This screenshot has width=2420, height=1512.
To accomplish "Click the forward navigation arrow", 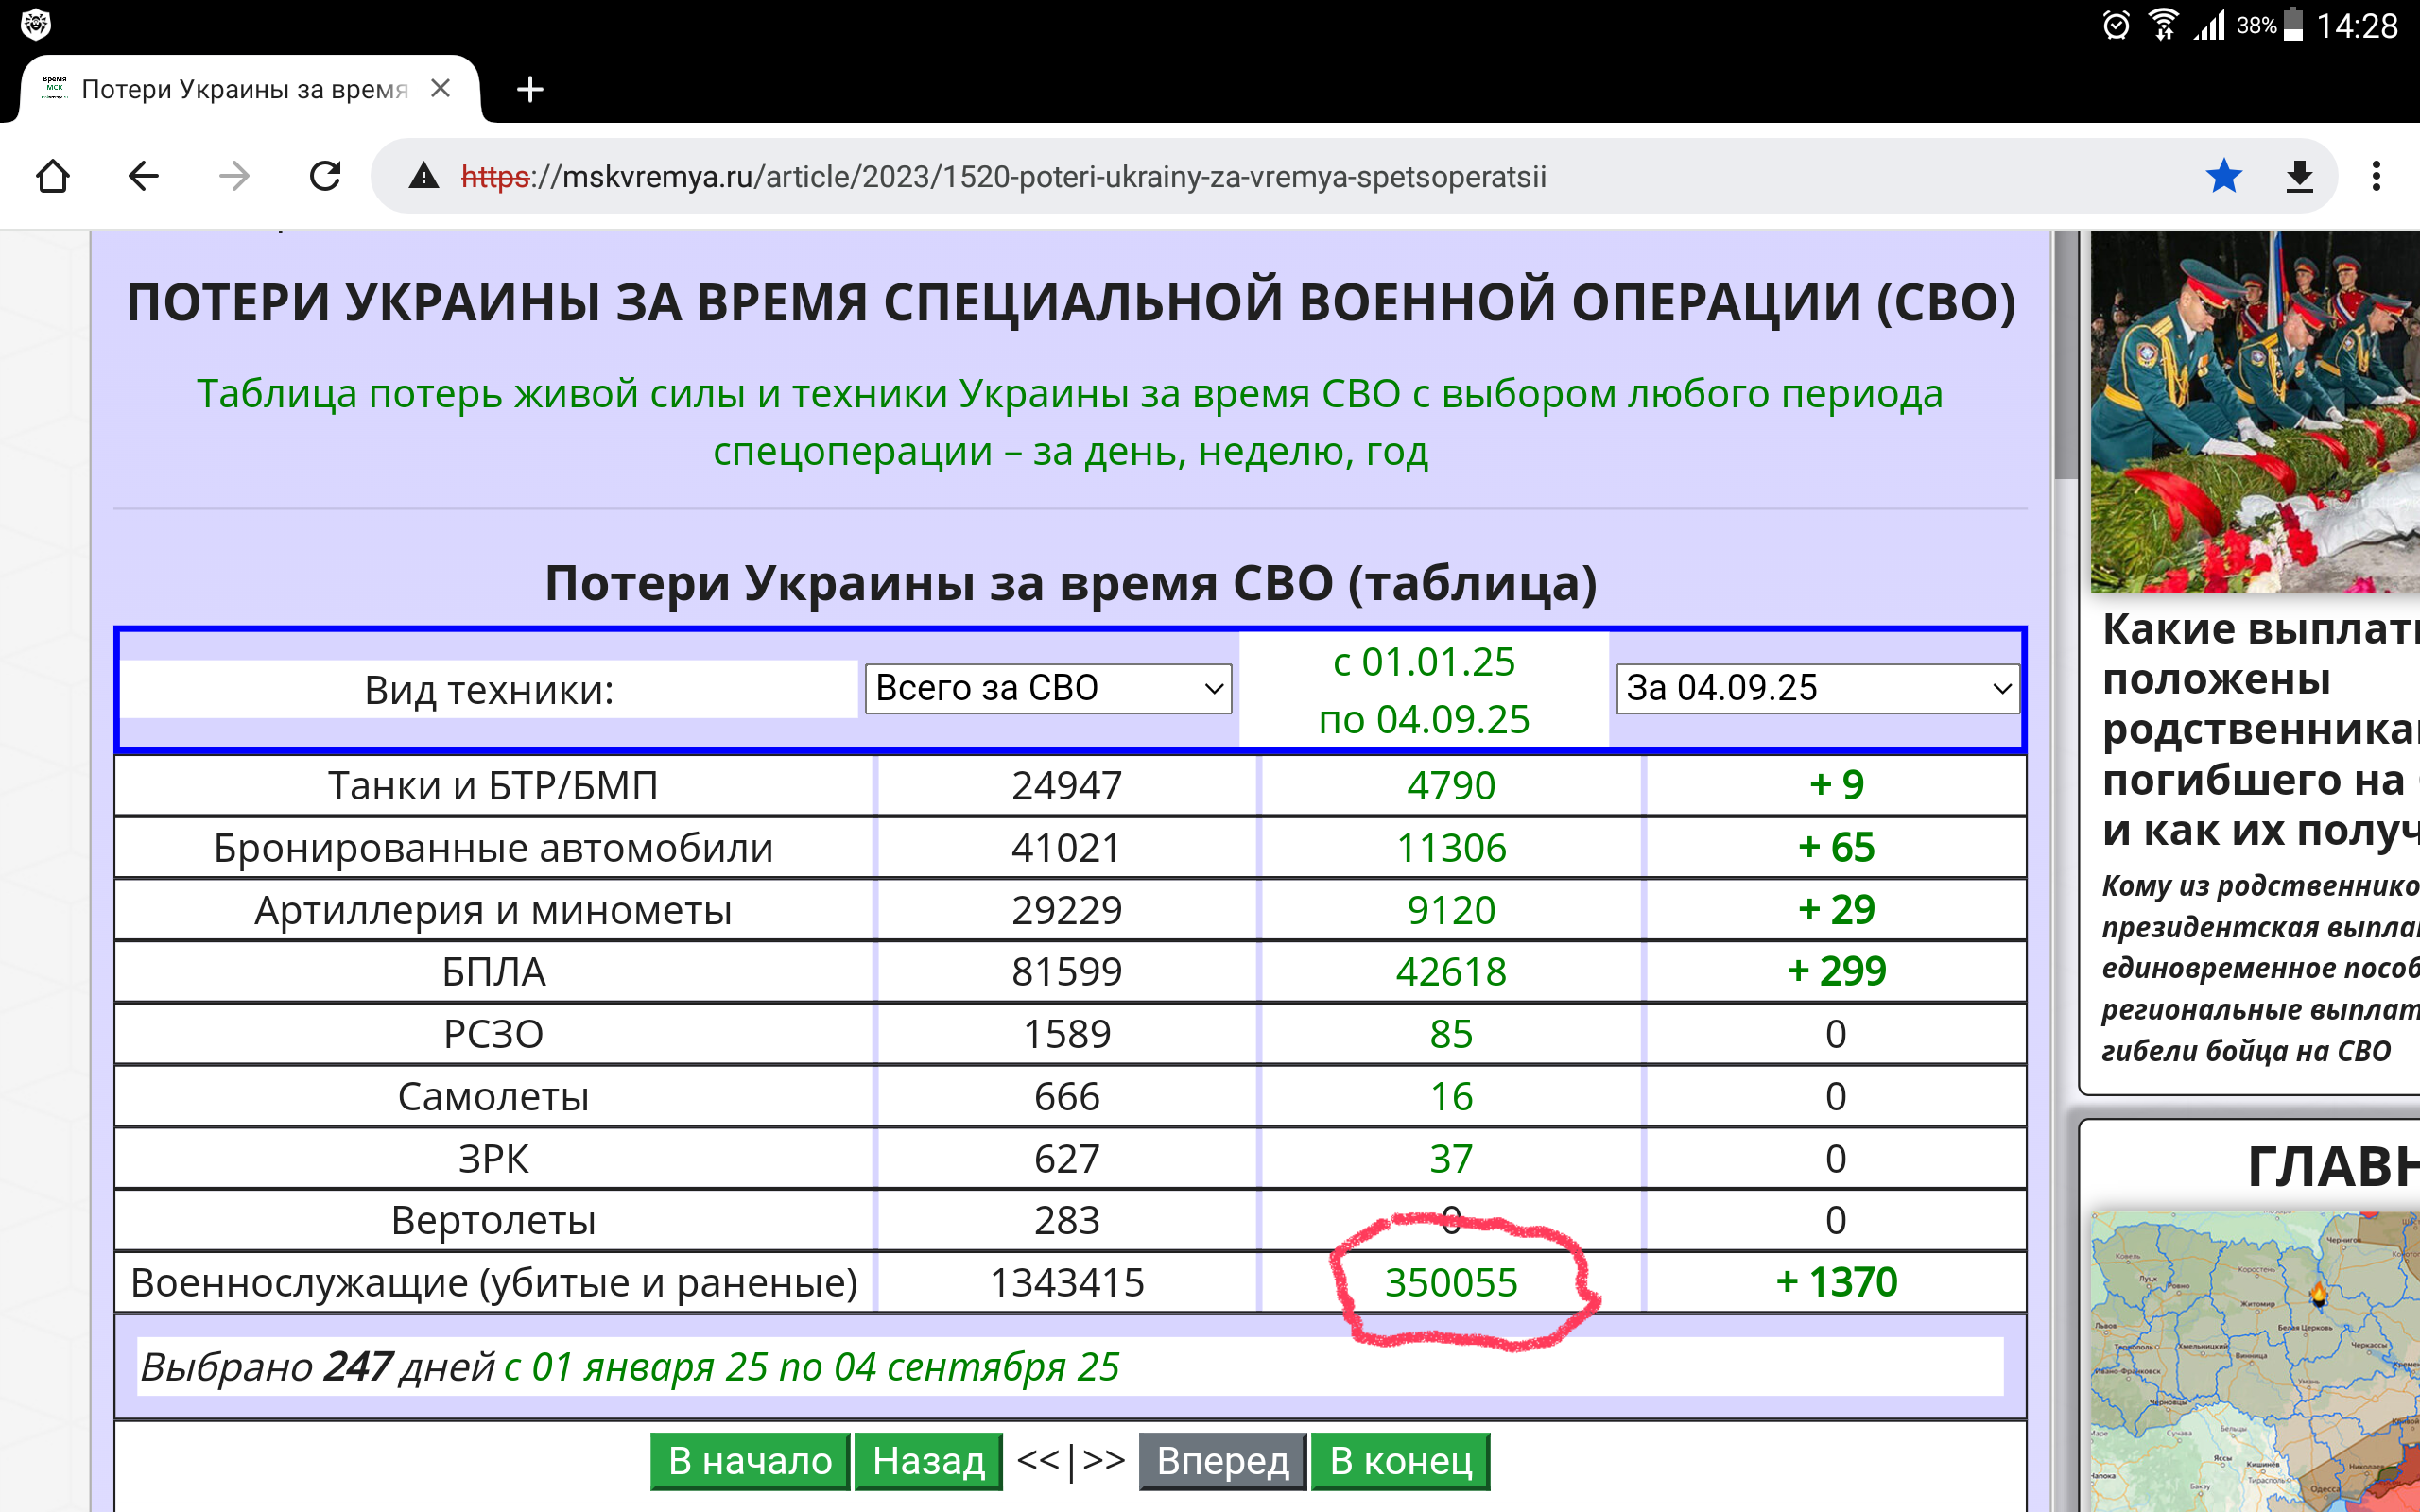I will pos(234,176).
